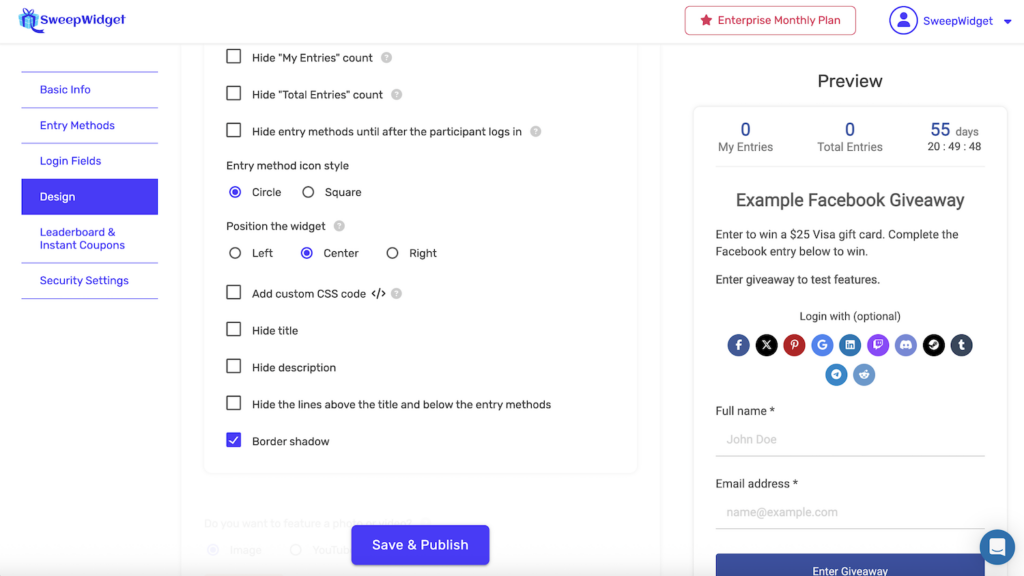Sign in using the Twitch icon
The height and width of the screenshot is (576, 1024).
(x=878, y=345)
